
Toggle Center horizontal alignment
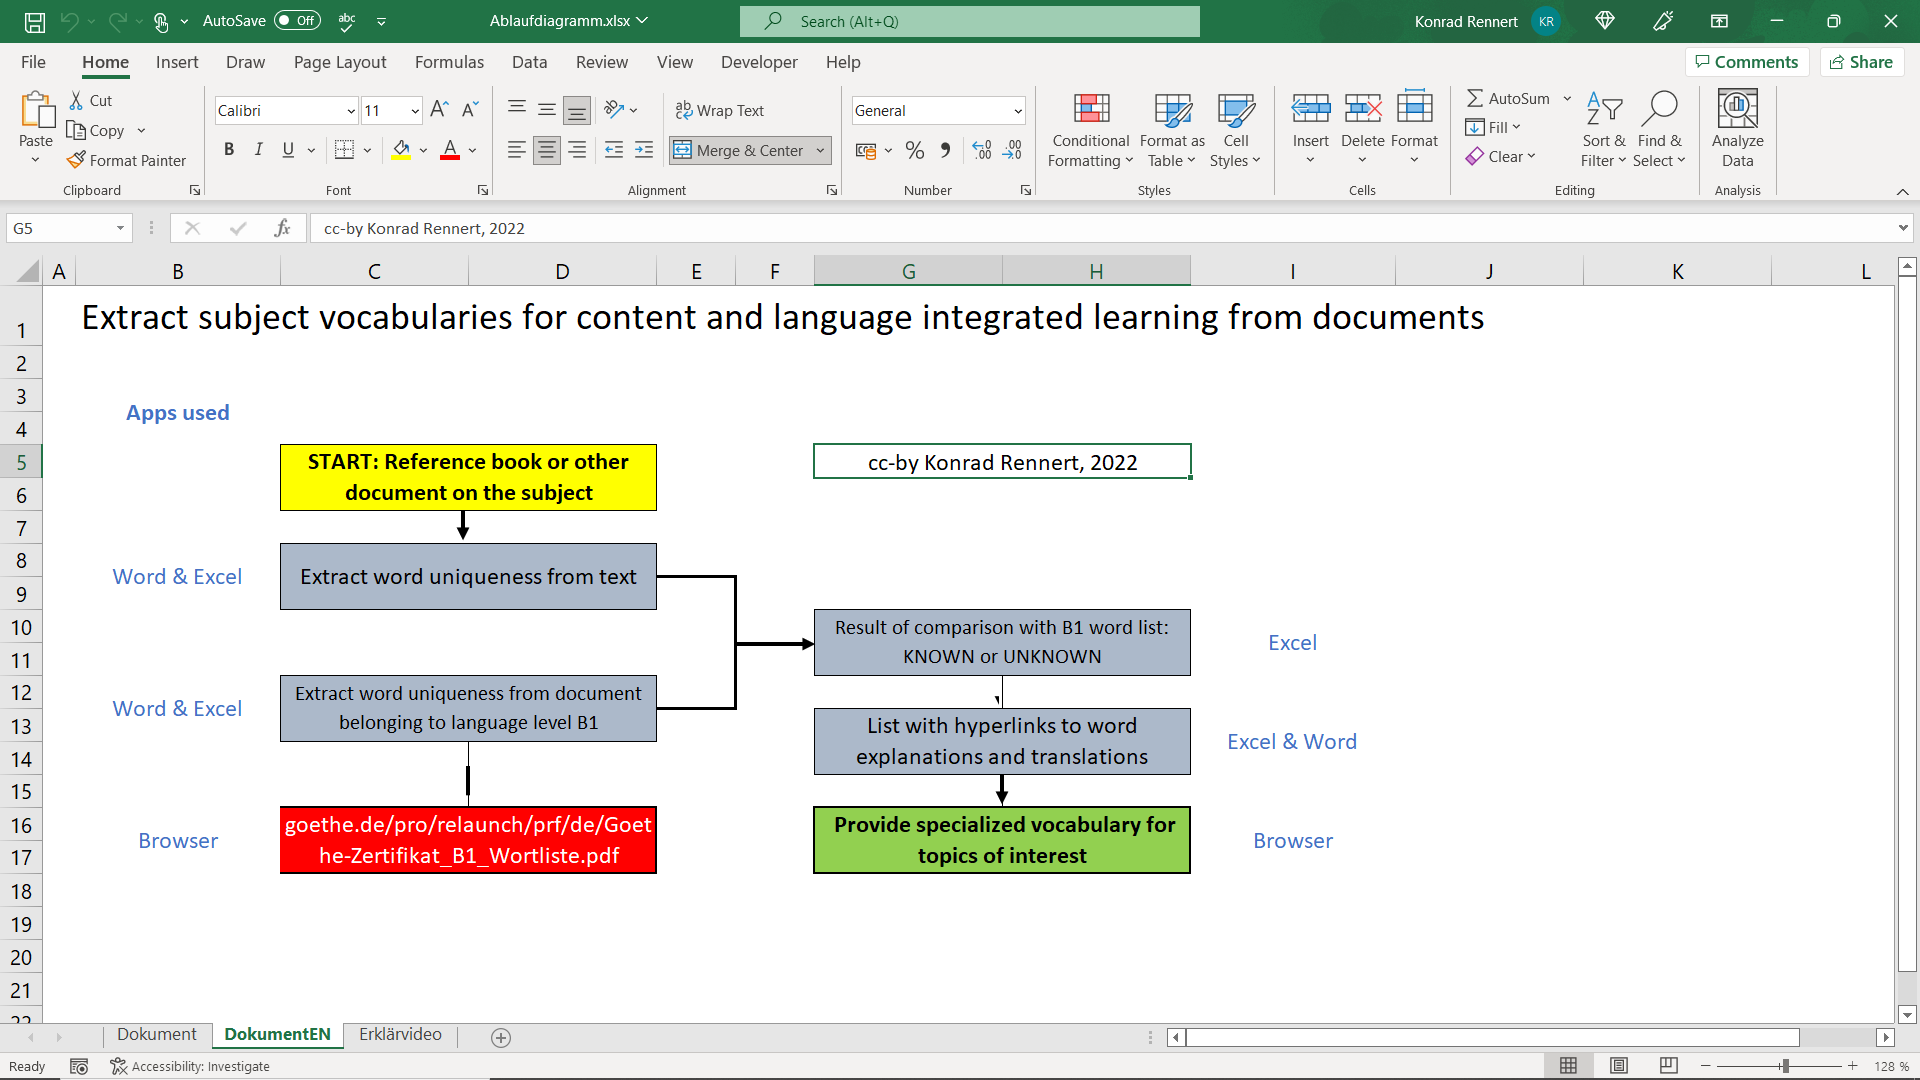(547, 150)
